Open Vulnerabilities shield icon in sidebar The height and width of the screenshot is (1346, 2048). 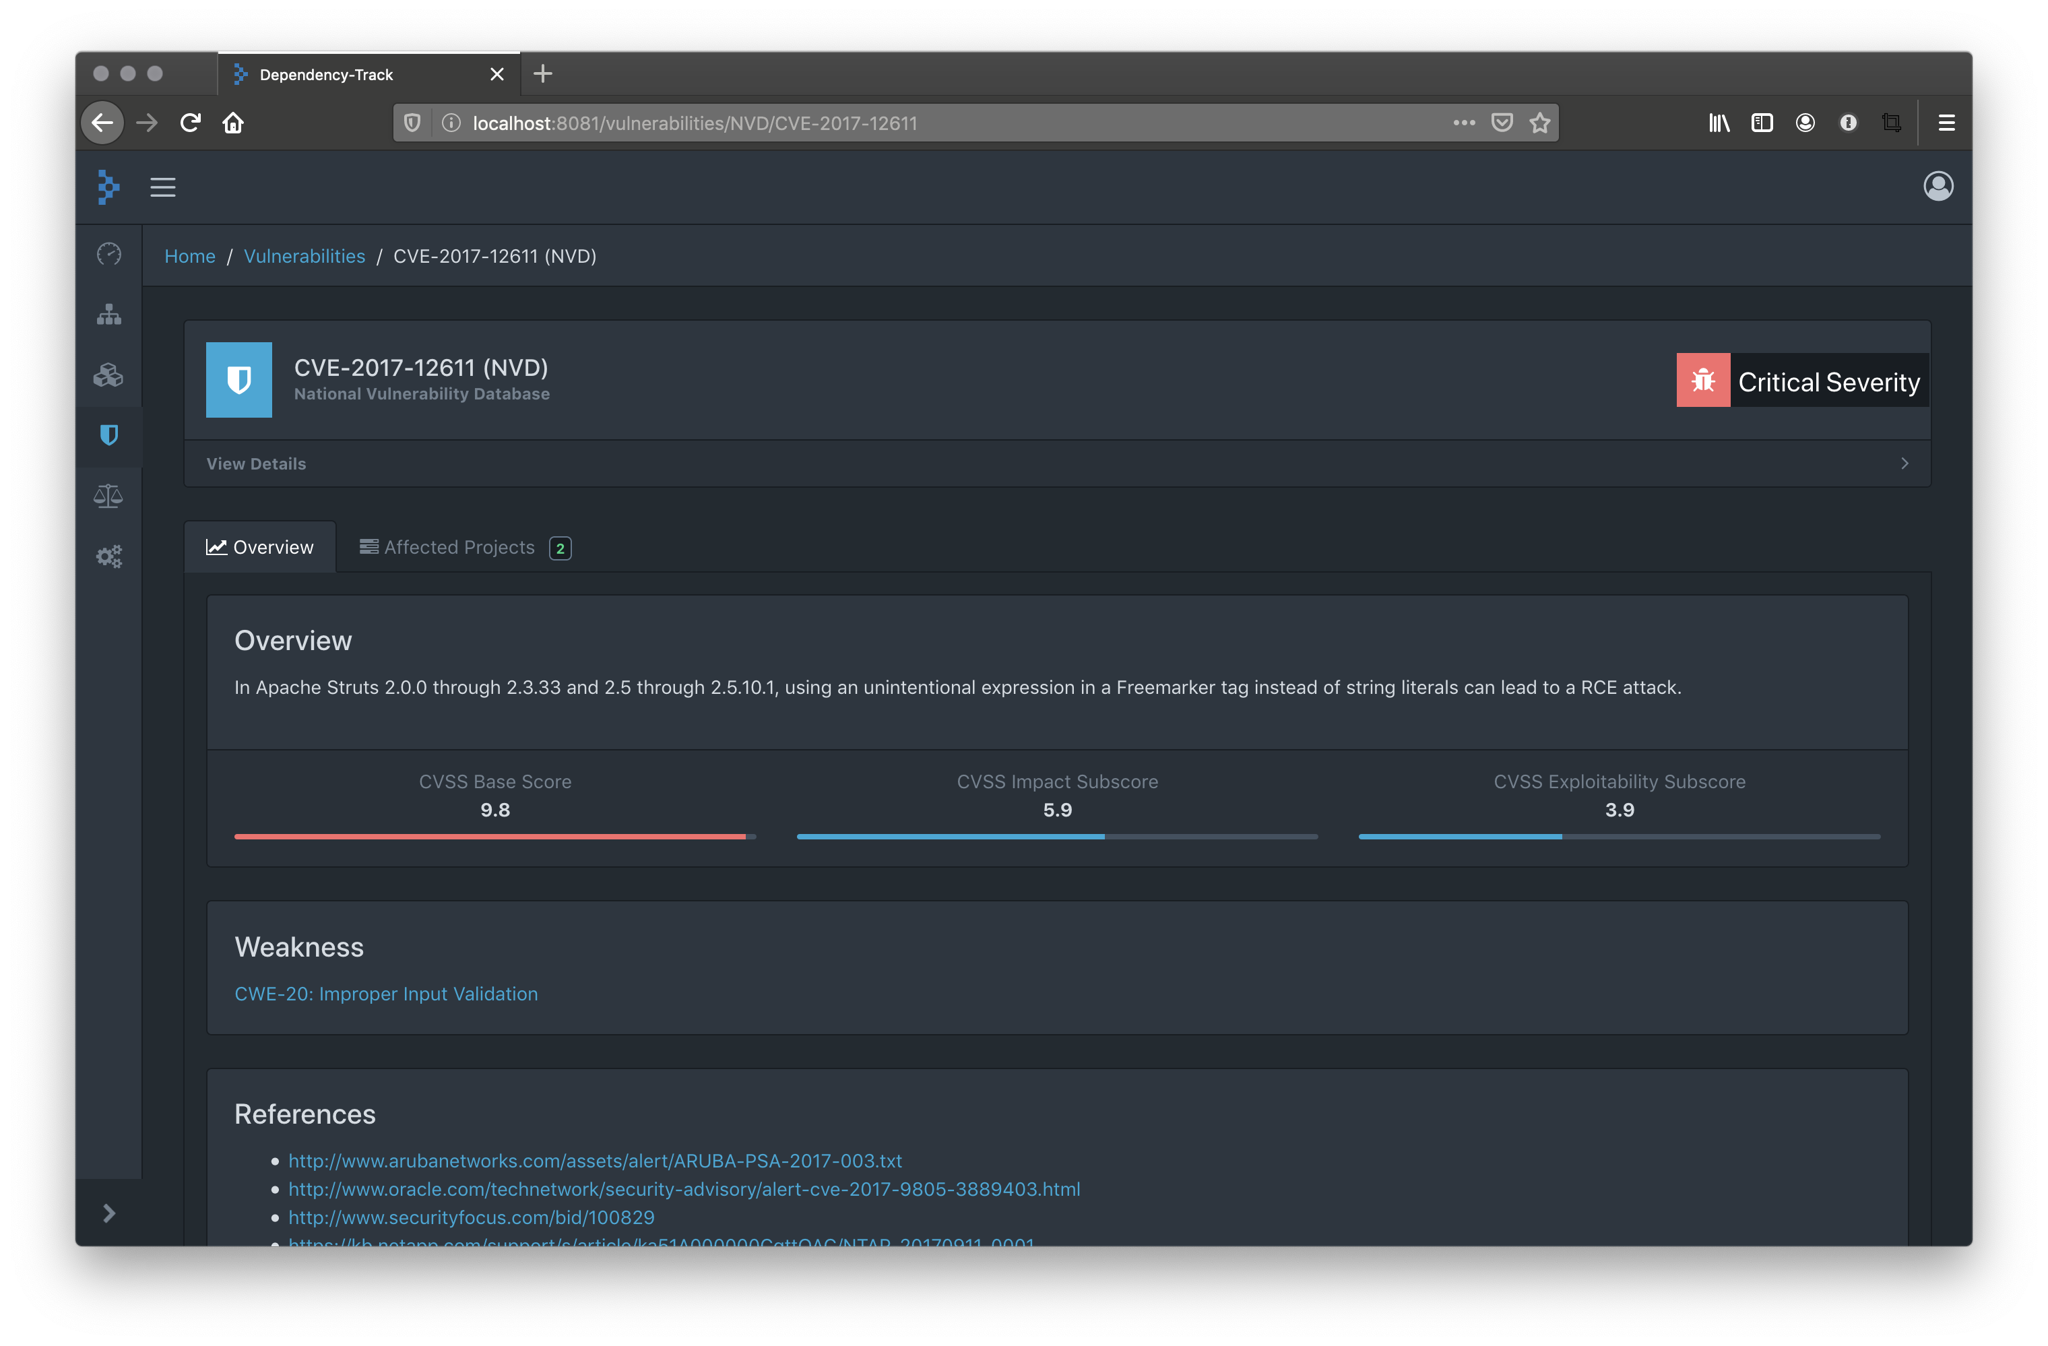coord(109,435)
